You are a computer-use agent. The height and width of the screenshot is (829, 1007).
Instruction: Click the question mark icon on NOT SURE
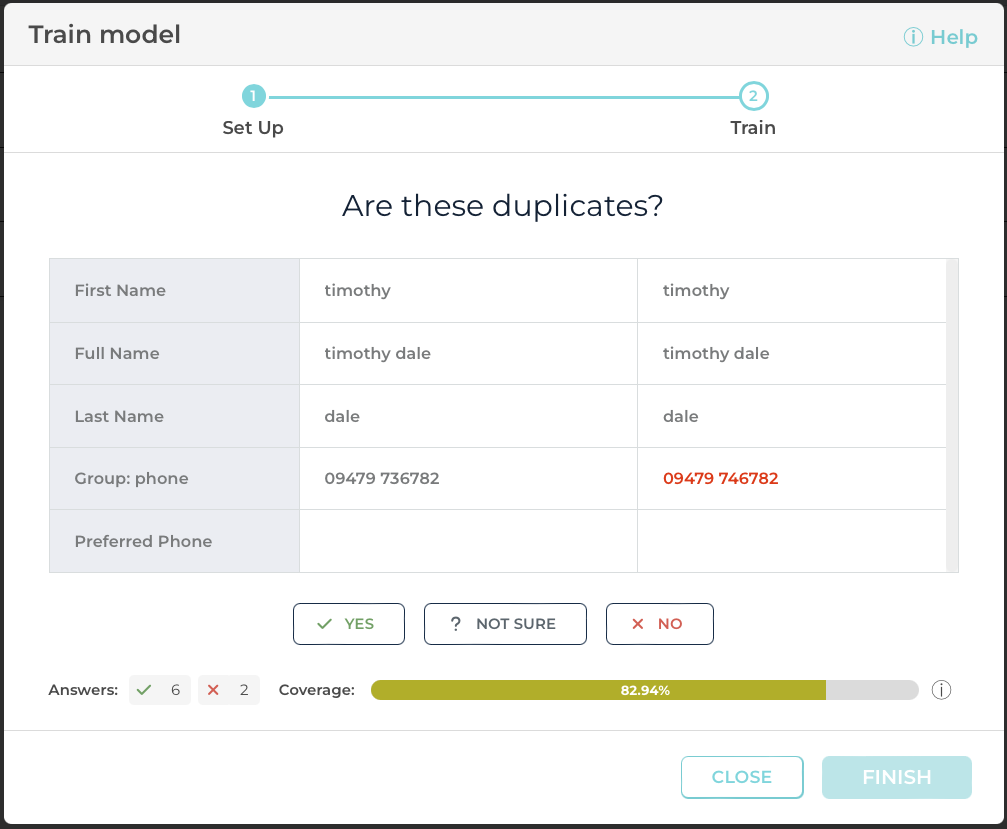(x=456, y=624)
